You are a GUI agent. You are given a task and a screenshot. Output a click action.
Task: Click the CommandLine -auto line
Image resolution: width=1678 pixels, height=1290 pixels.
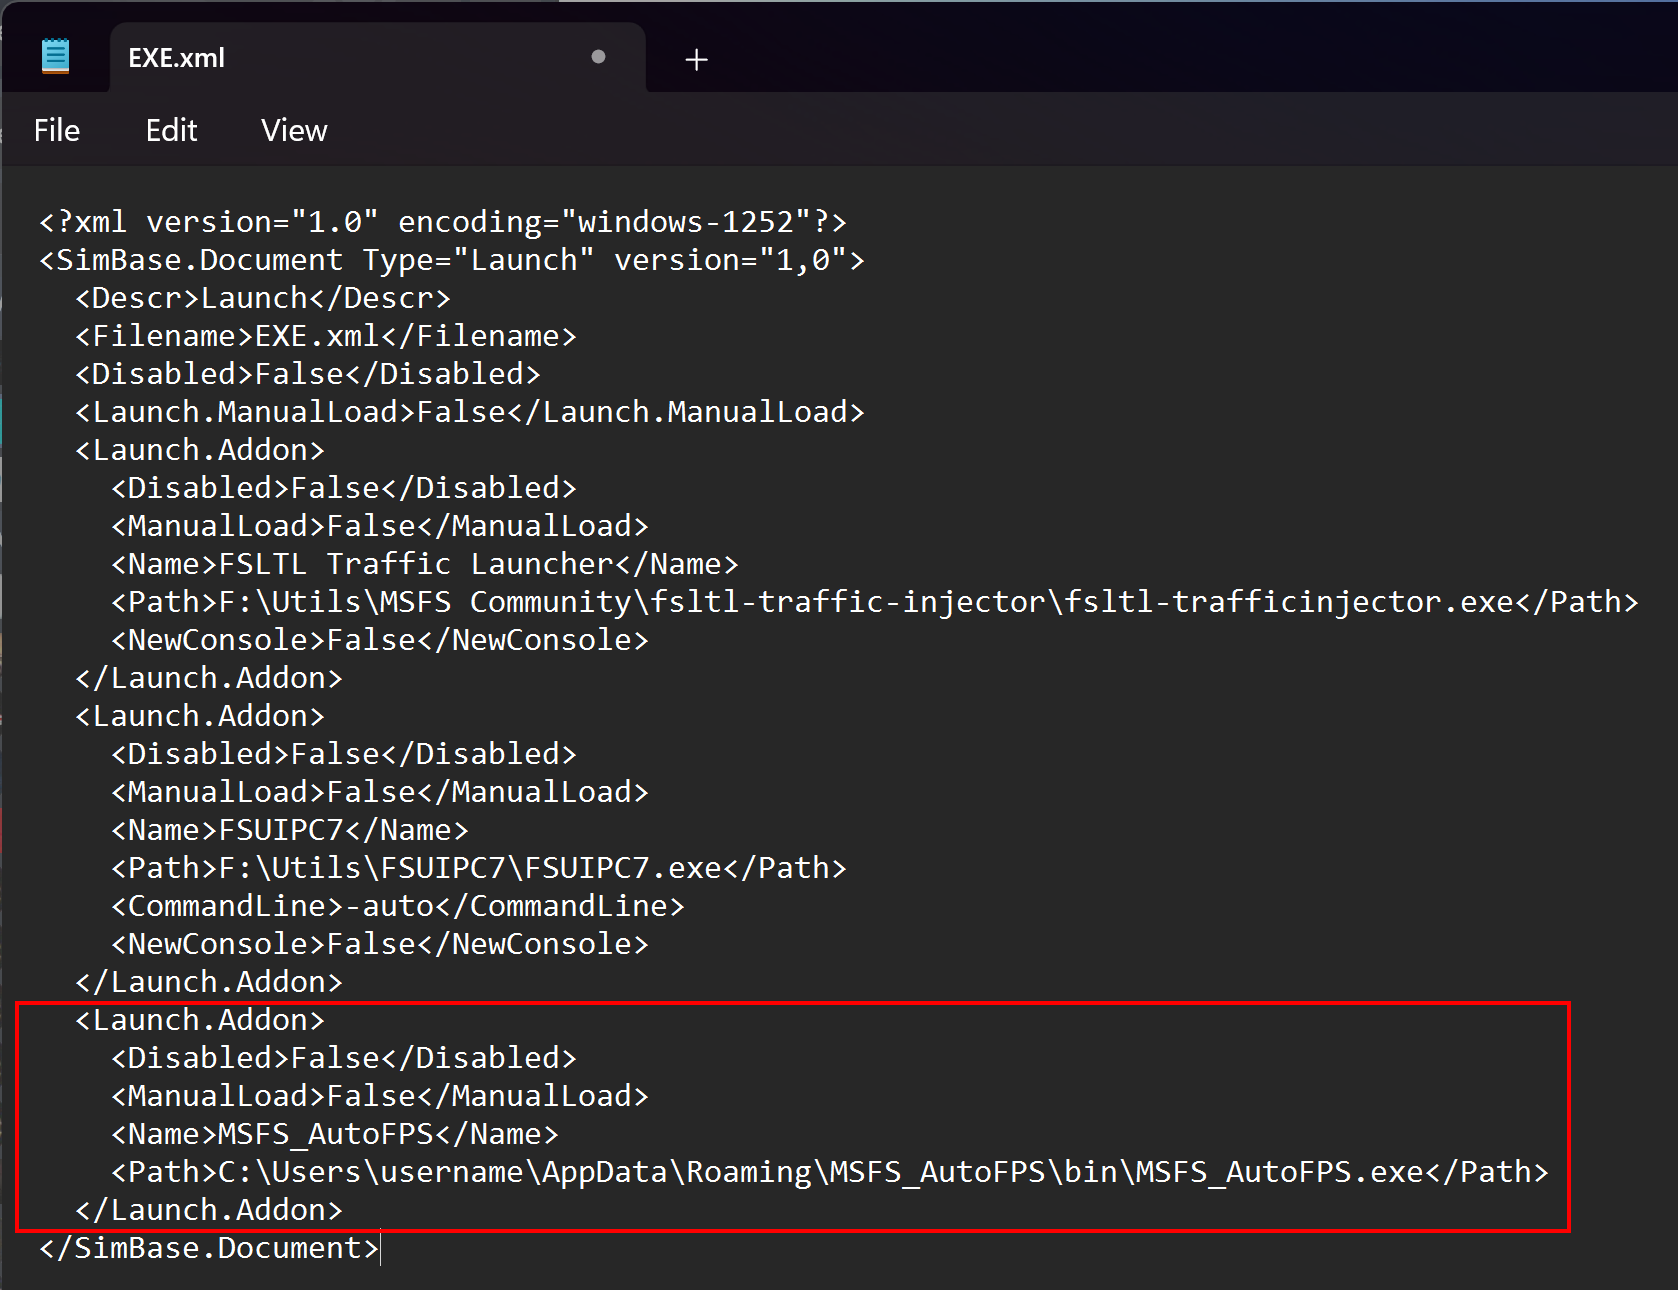pos(398,906)
